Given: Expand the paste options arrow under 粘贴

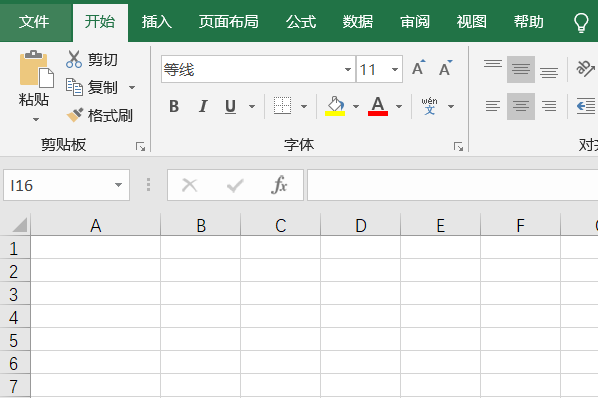Looking at the screenshot, I should (x=36, y=119).
